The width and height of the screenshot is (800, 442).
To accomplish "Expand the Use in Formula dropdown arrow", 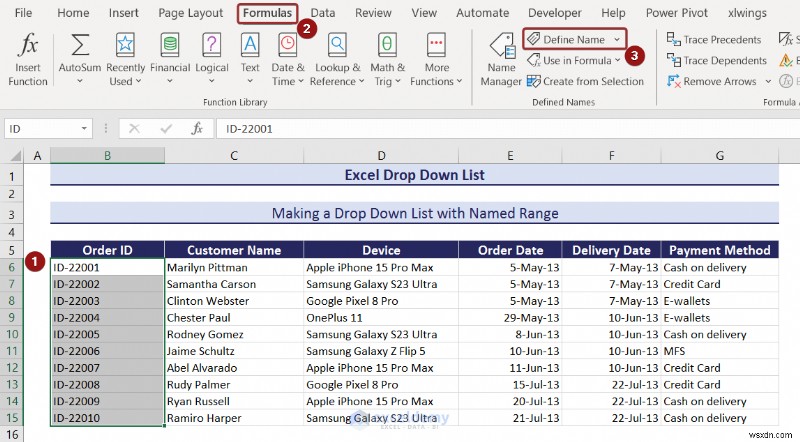I will tap(617, 60).
